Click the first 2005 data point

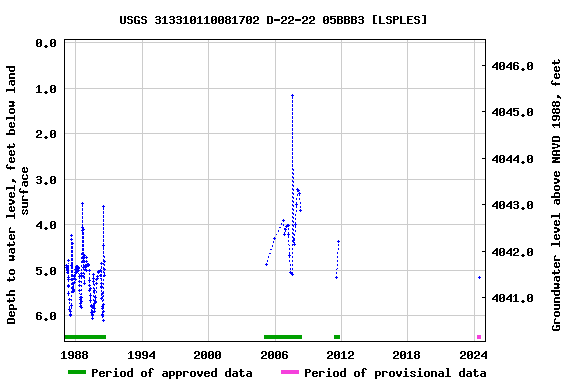(266, 265)
